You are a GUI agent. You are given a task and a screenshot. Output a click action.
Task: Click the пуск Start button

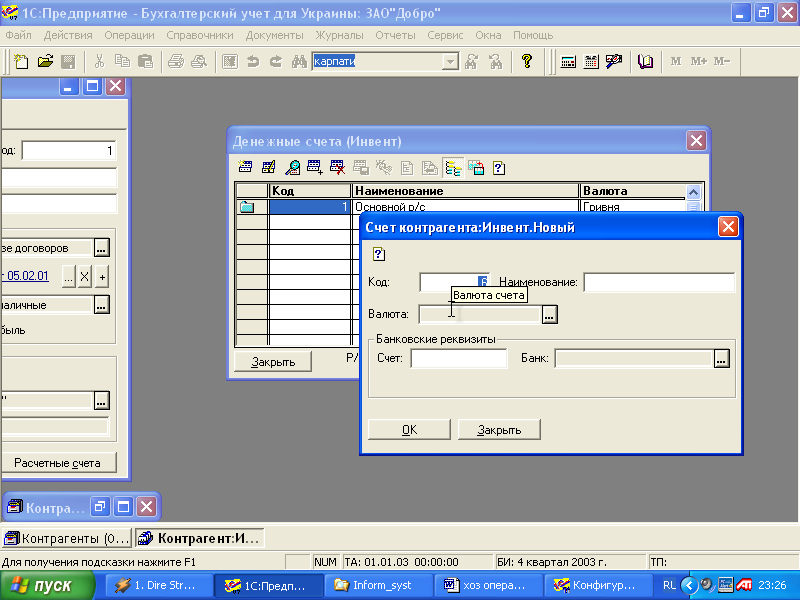pyautogui.click(x=47, y=585)
